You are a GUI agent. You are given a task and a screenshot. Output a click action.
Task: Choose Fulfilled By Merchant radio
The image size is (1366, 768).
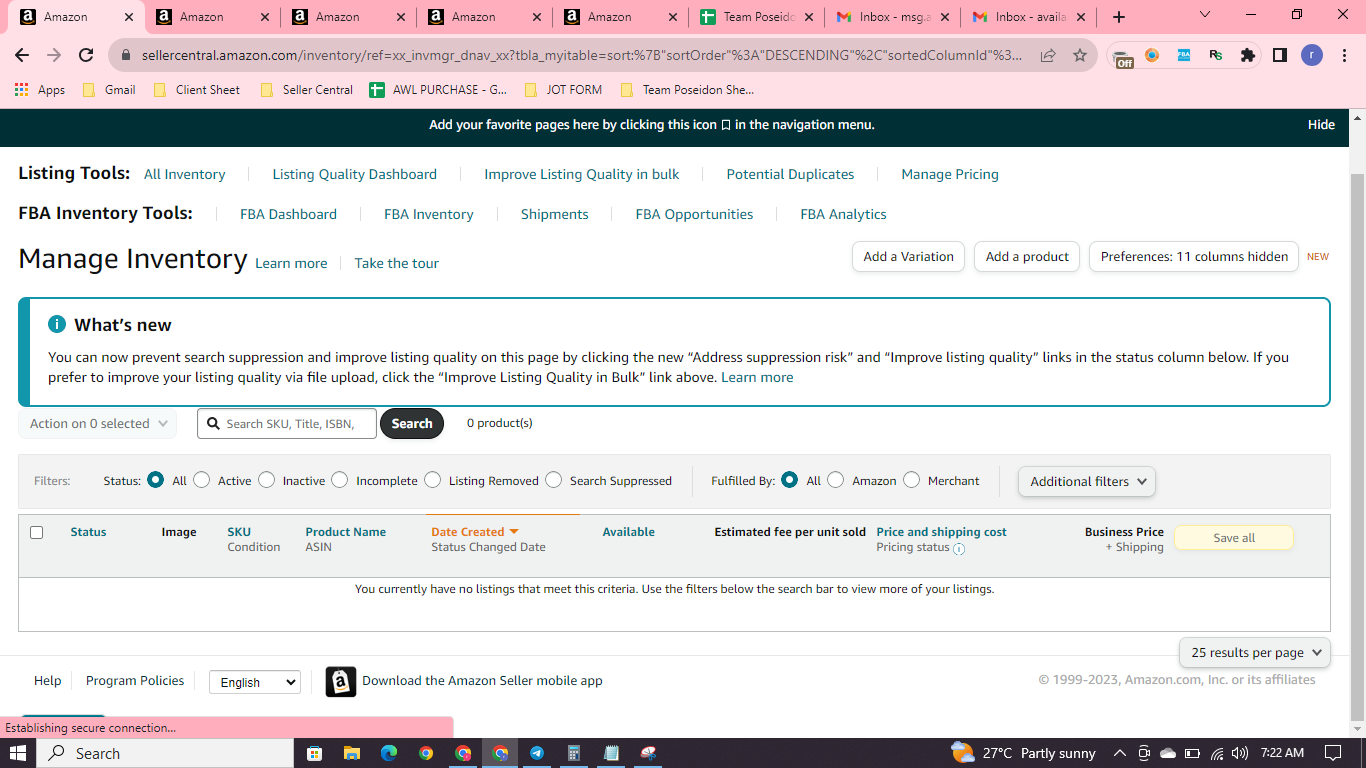[912, 480]
